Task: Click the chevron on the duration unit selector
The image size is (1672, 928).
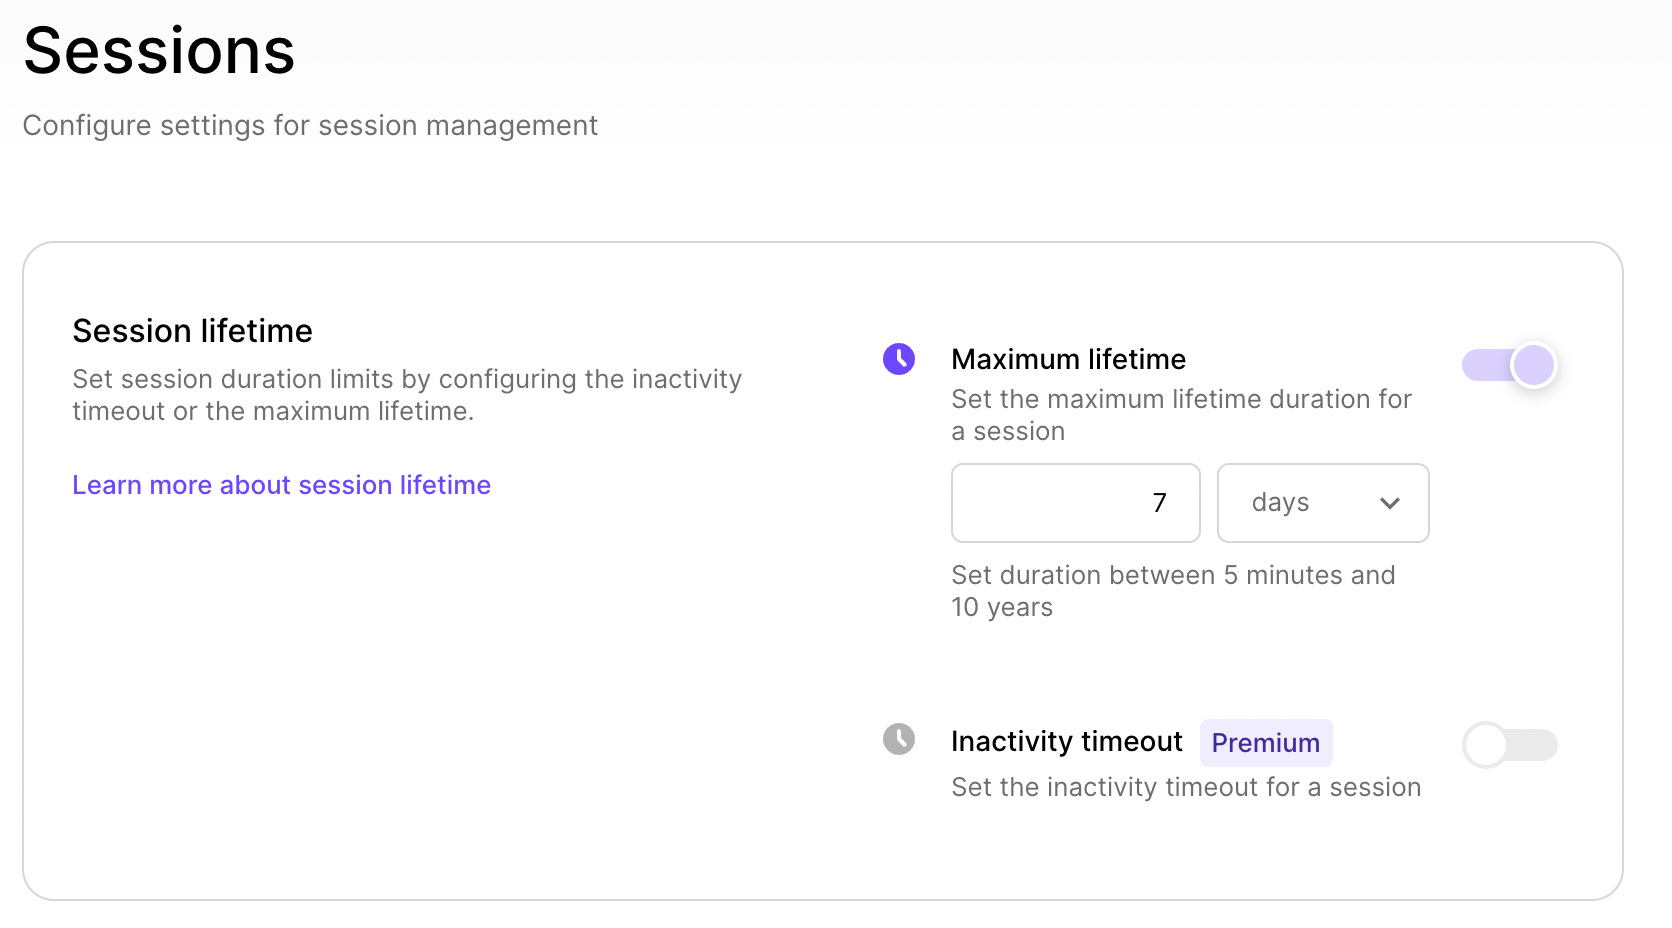Action: tap(1389, 504)
